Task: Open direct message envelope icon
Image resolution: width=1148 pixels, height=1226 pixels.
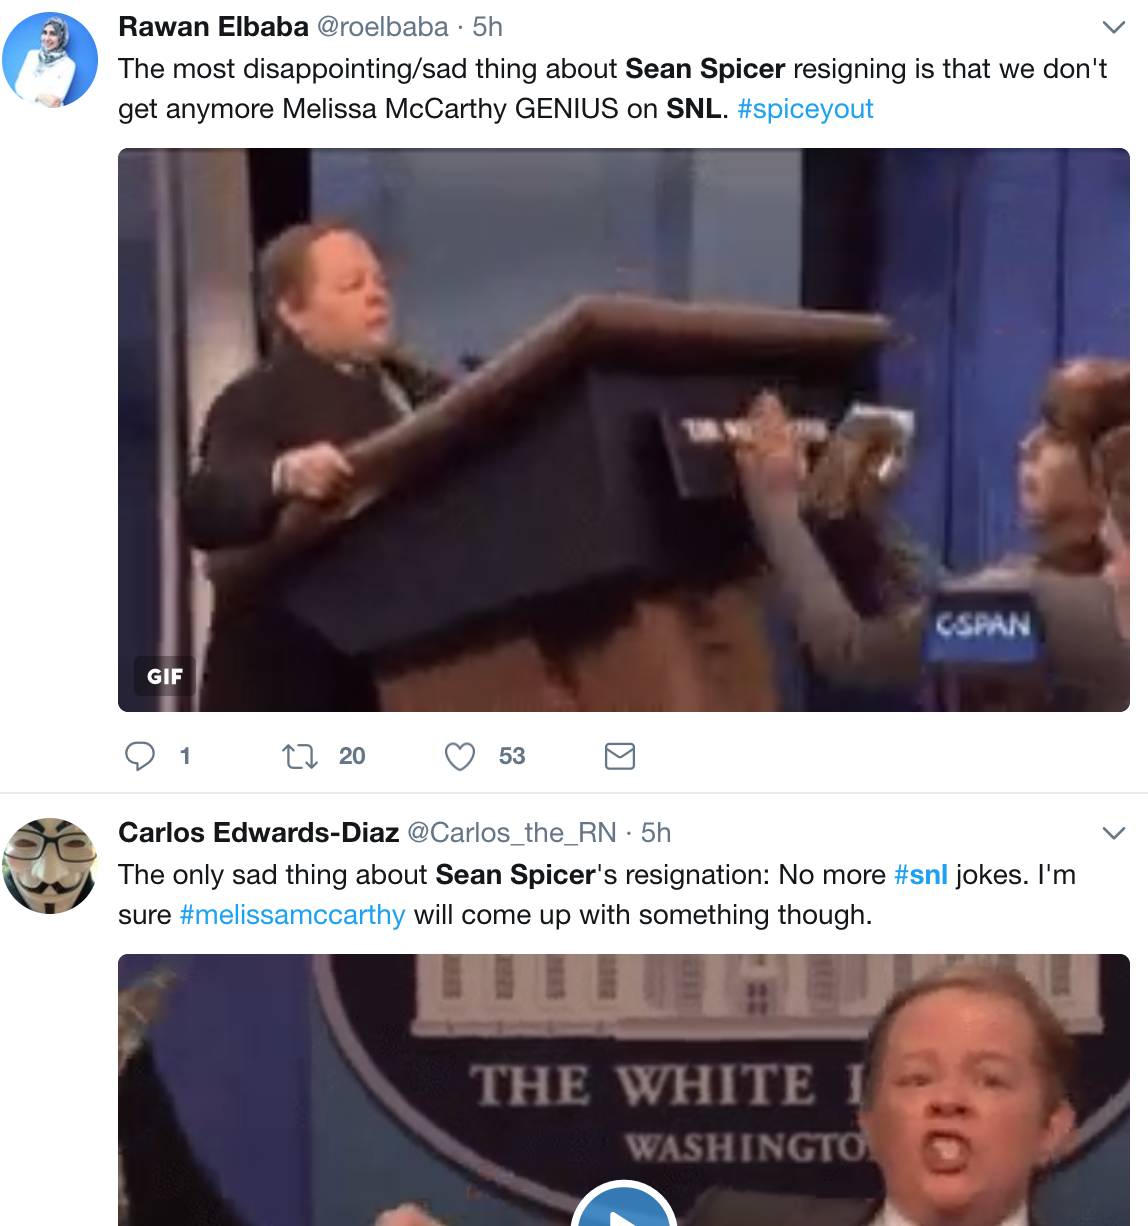Action: pos(620,756)
